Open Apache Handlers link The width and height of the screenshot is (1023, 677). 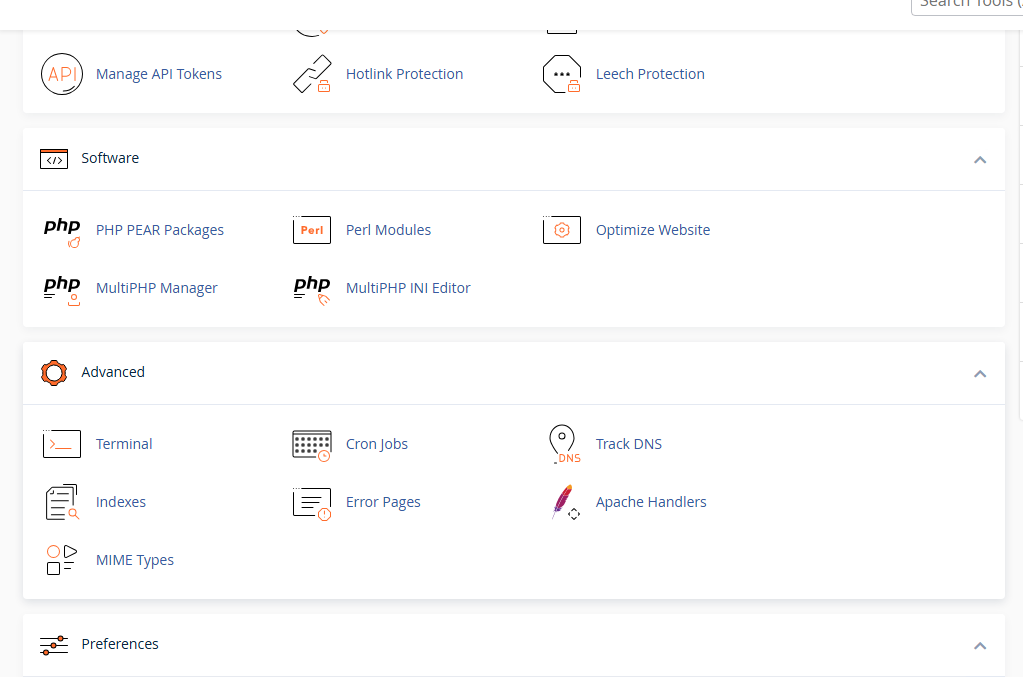(651, 502)
